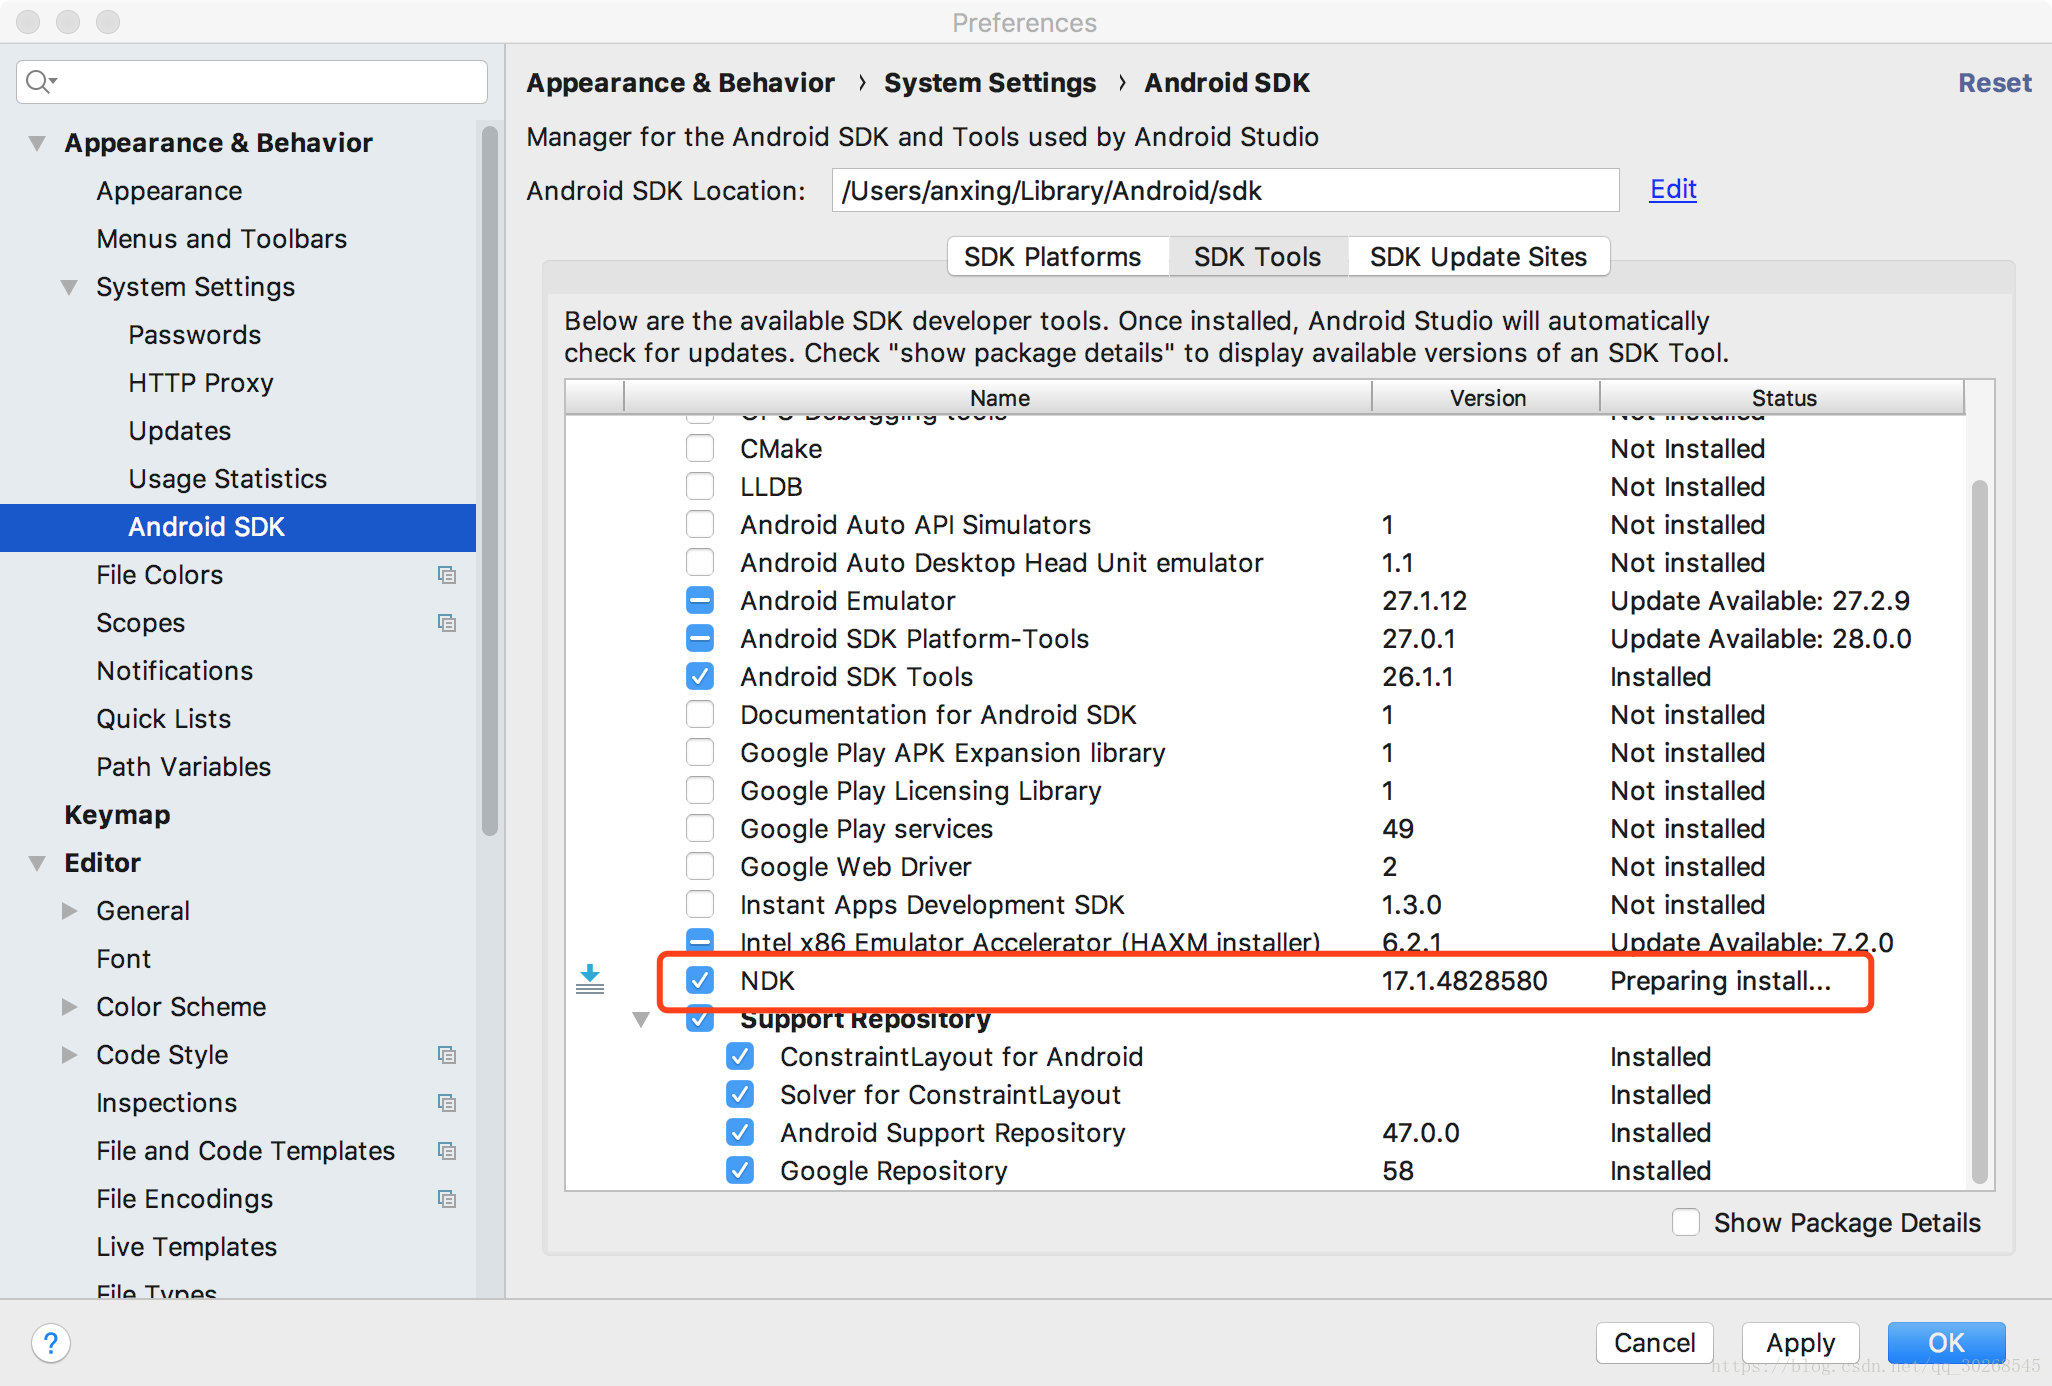Image resolution: width=2052 pixels, height=1386 pixels.
Task: Click the settings tree scrollbar
Action: [489, 480]
